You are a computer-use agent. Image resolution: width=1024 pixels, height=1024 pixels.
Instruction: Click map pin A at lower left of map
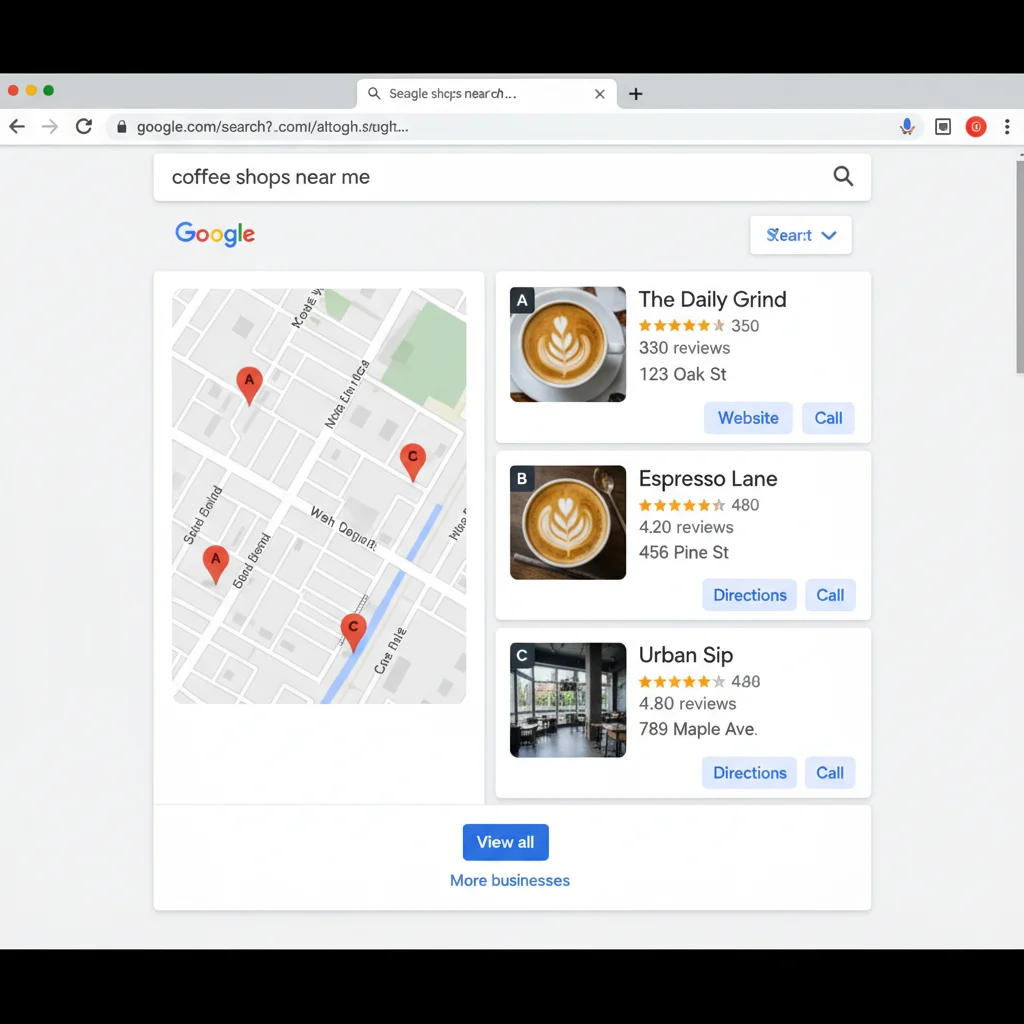[x=216, y=564]
